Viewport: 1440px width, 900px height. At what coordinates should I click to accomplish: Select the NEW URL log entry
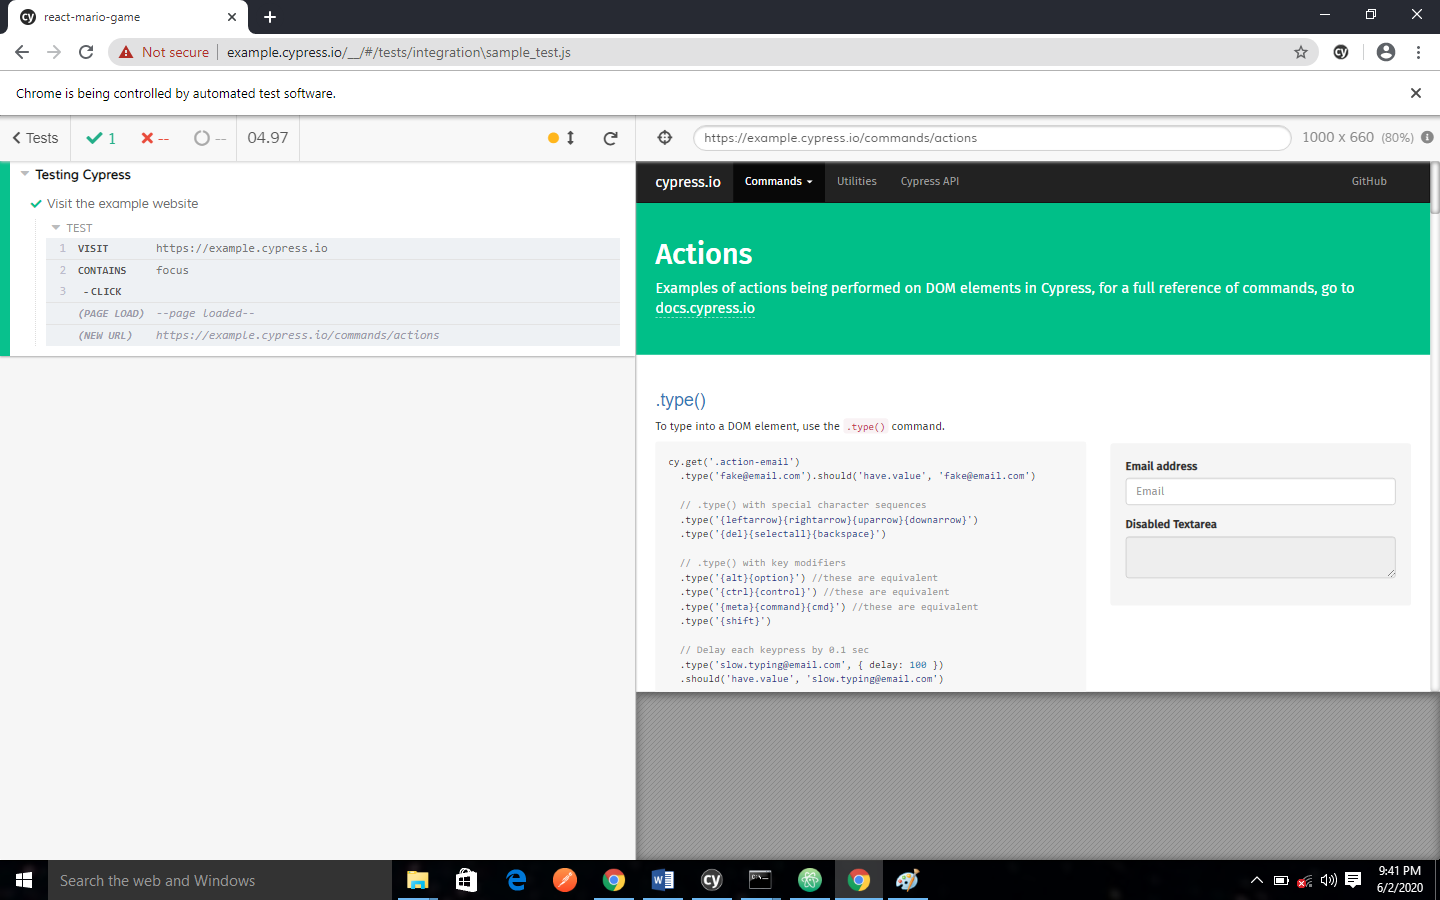point(333,335)
